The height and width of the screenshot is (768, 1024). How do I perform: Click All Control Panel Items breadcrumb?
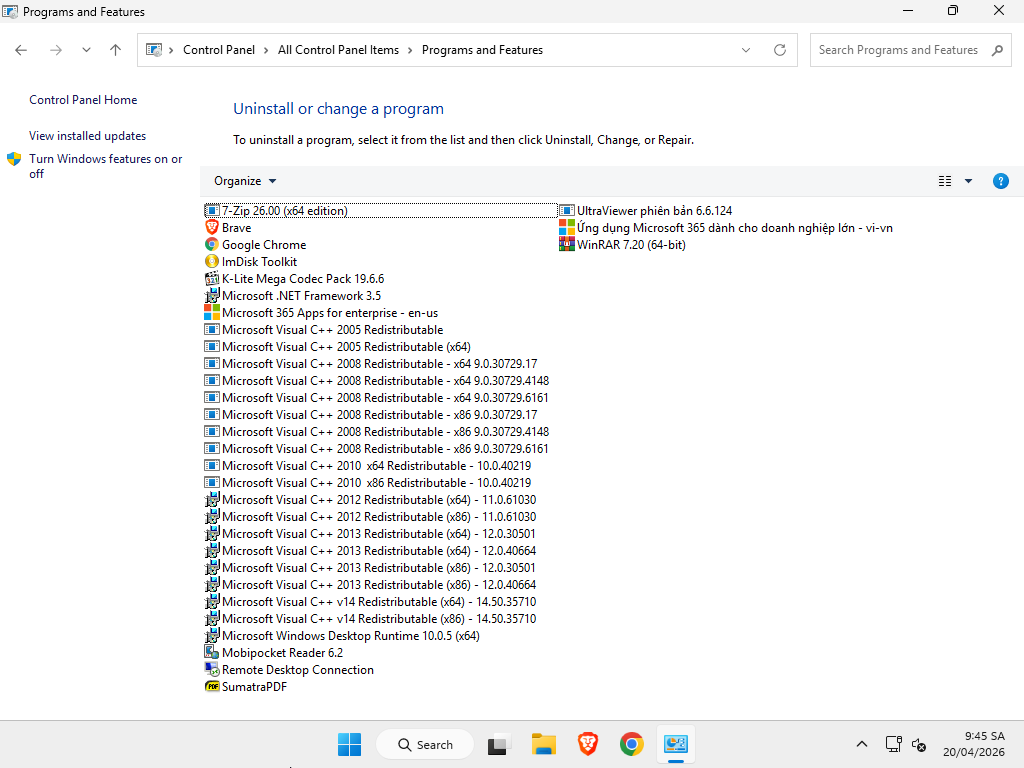coord(338,50)
